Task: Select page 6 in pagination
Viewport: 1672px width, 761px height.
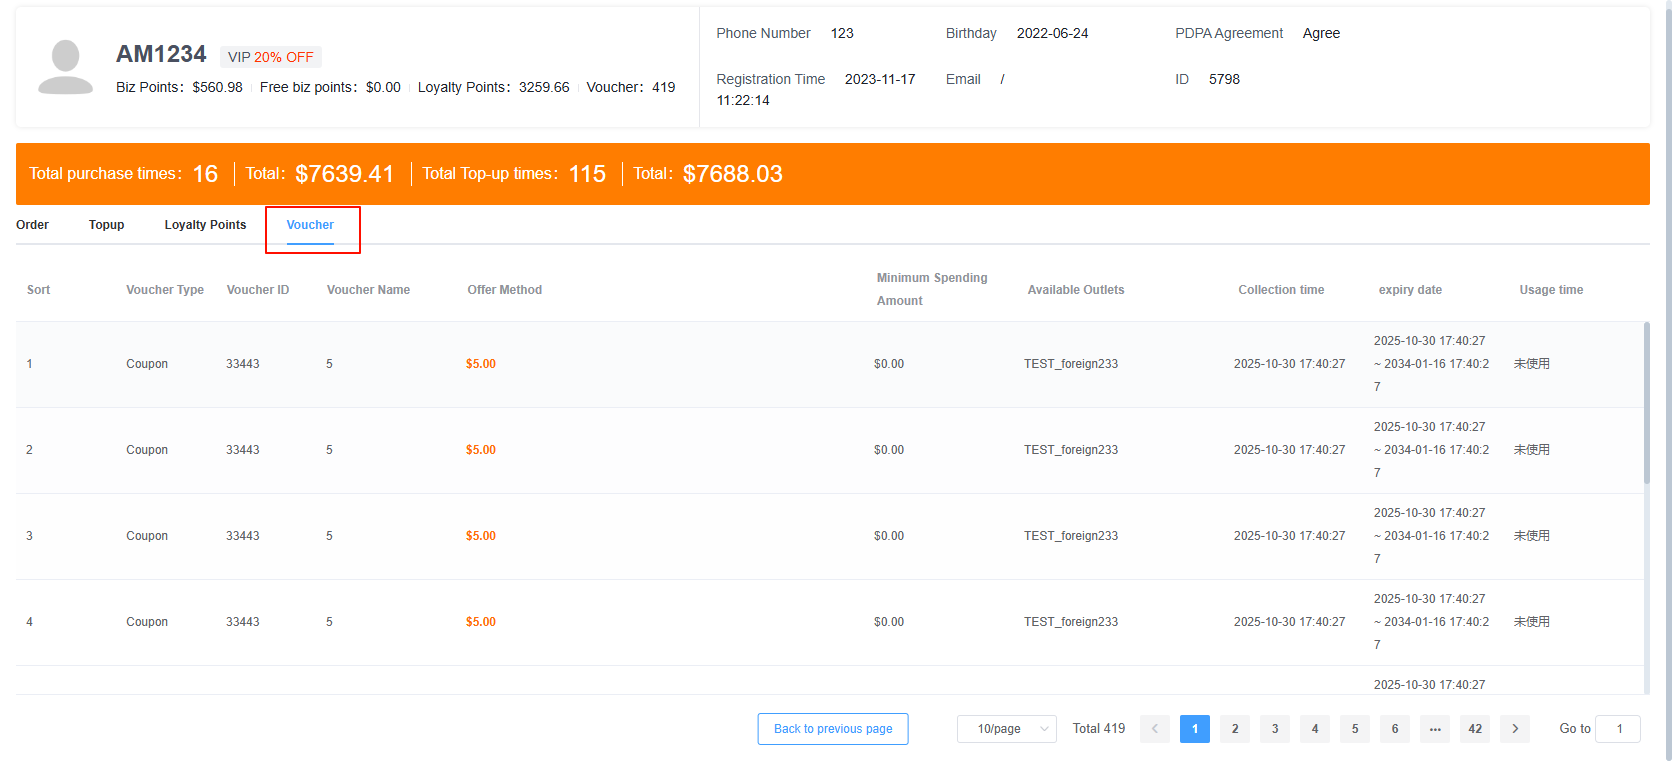Action: [x=1395, y=729]
